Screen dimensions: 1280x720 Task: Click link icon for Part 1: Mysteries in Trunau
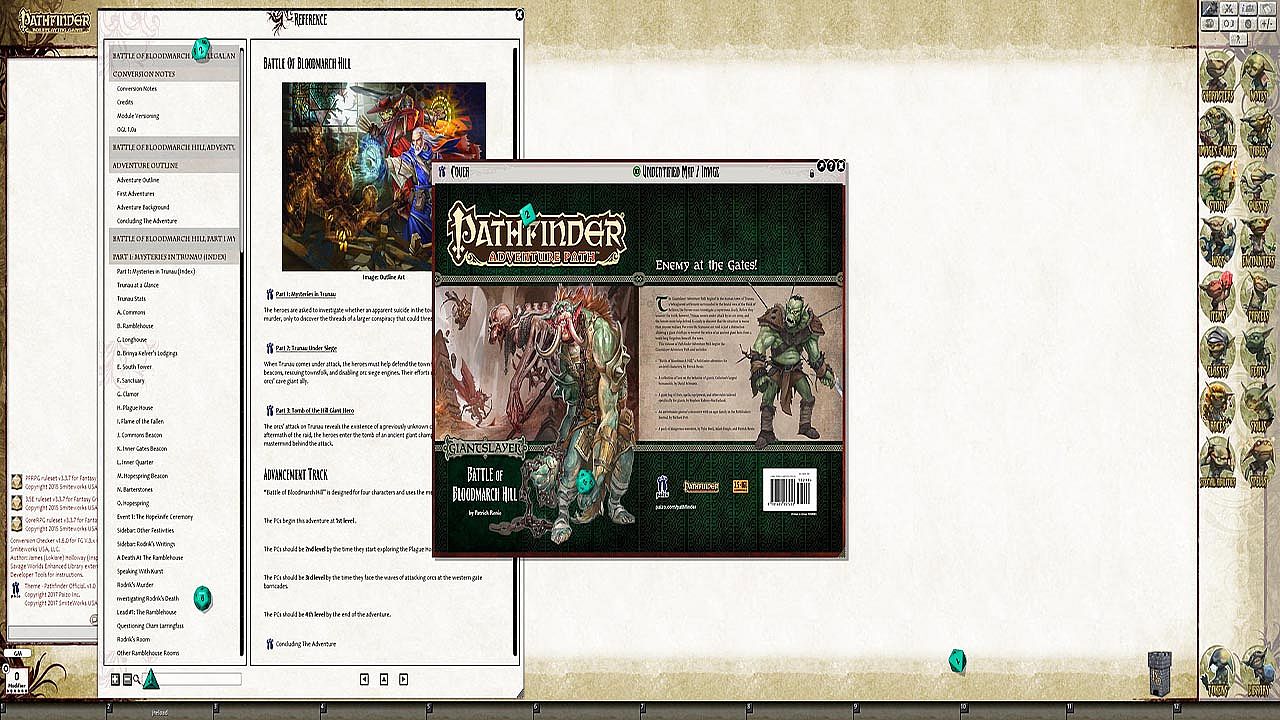click(x=269, y=294)
